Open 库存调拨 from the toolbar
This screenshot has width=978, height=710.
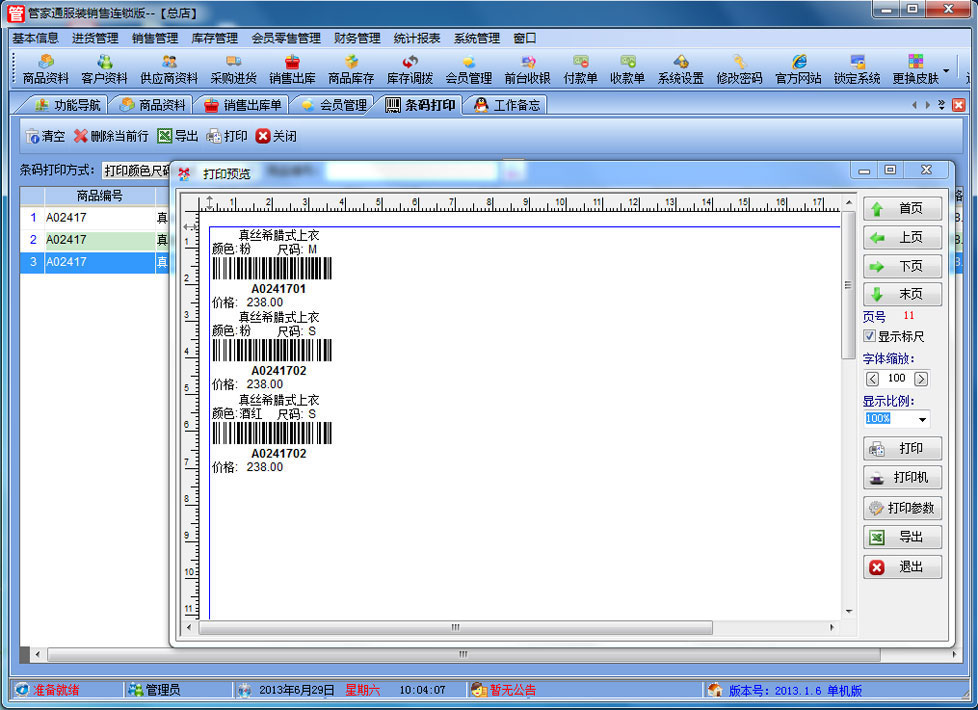[410, 69]
